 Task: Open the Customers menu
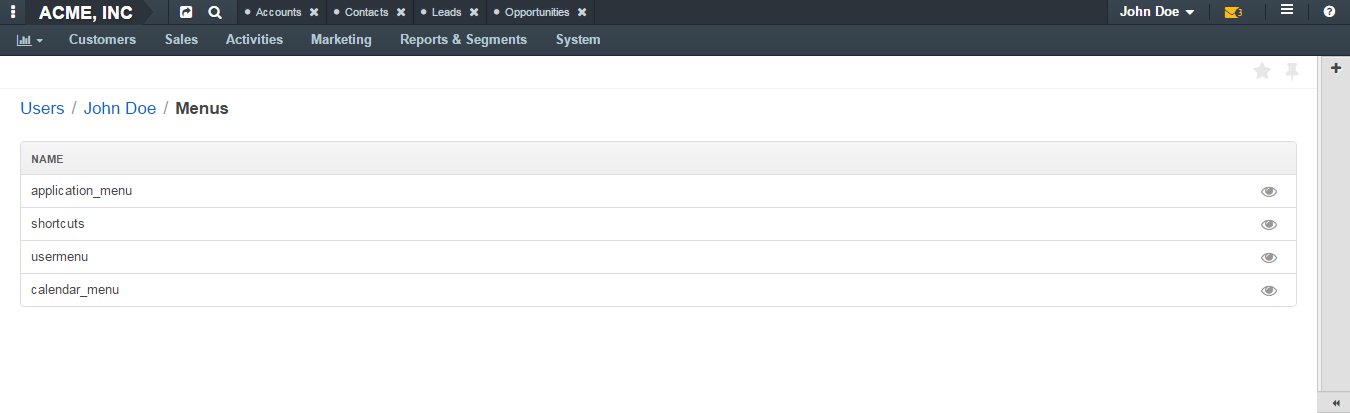102,40
